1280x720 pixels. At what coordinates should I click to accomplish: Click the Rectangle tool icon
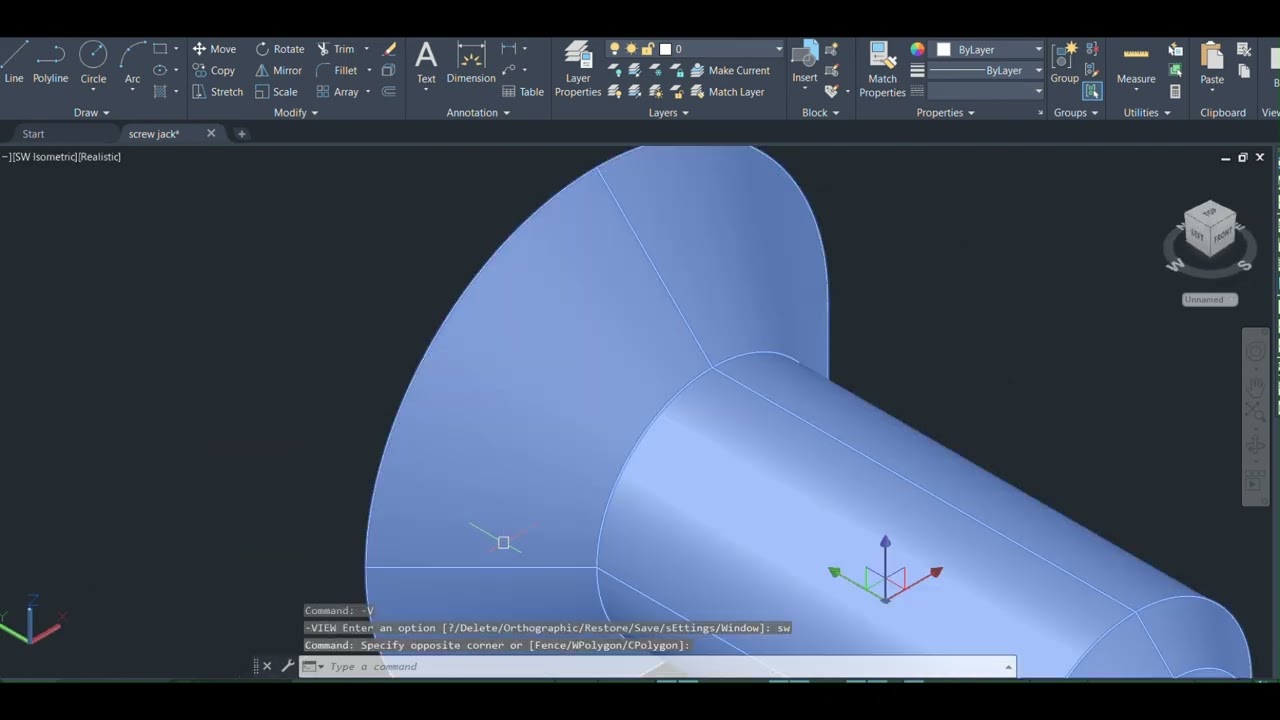160,49
